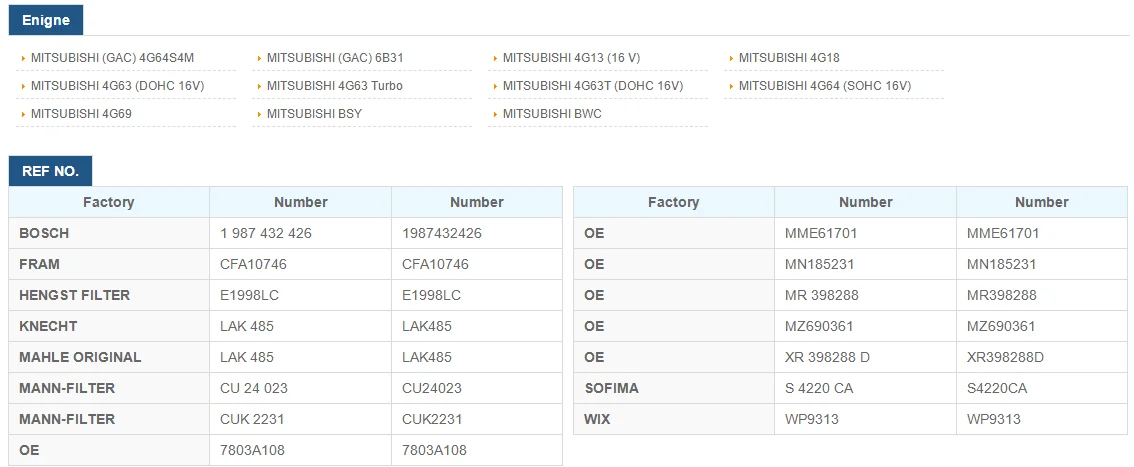This screenshot has height=467, width=1134.
Task: Select the MITSUBISHI 4G63T (DOHC 16V) link
Action: click(x=593, y=85)
